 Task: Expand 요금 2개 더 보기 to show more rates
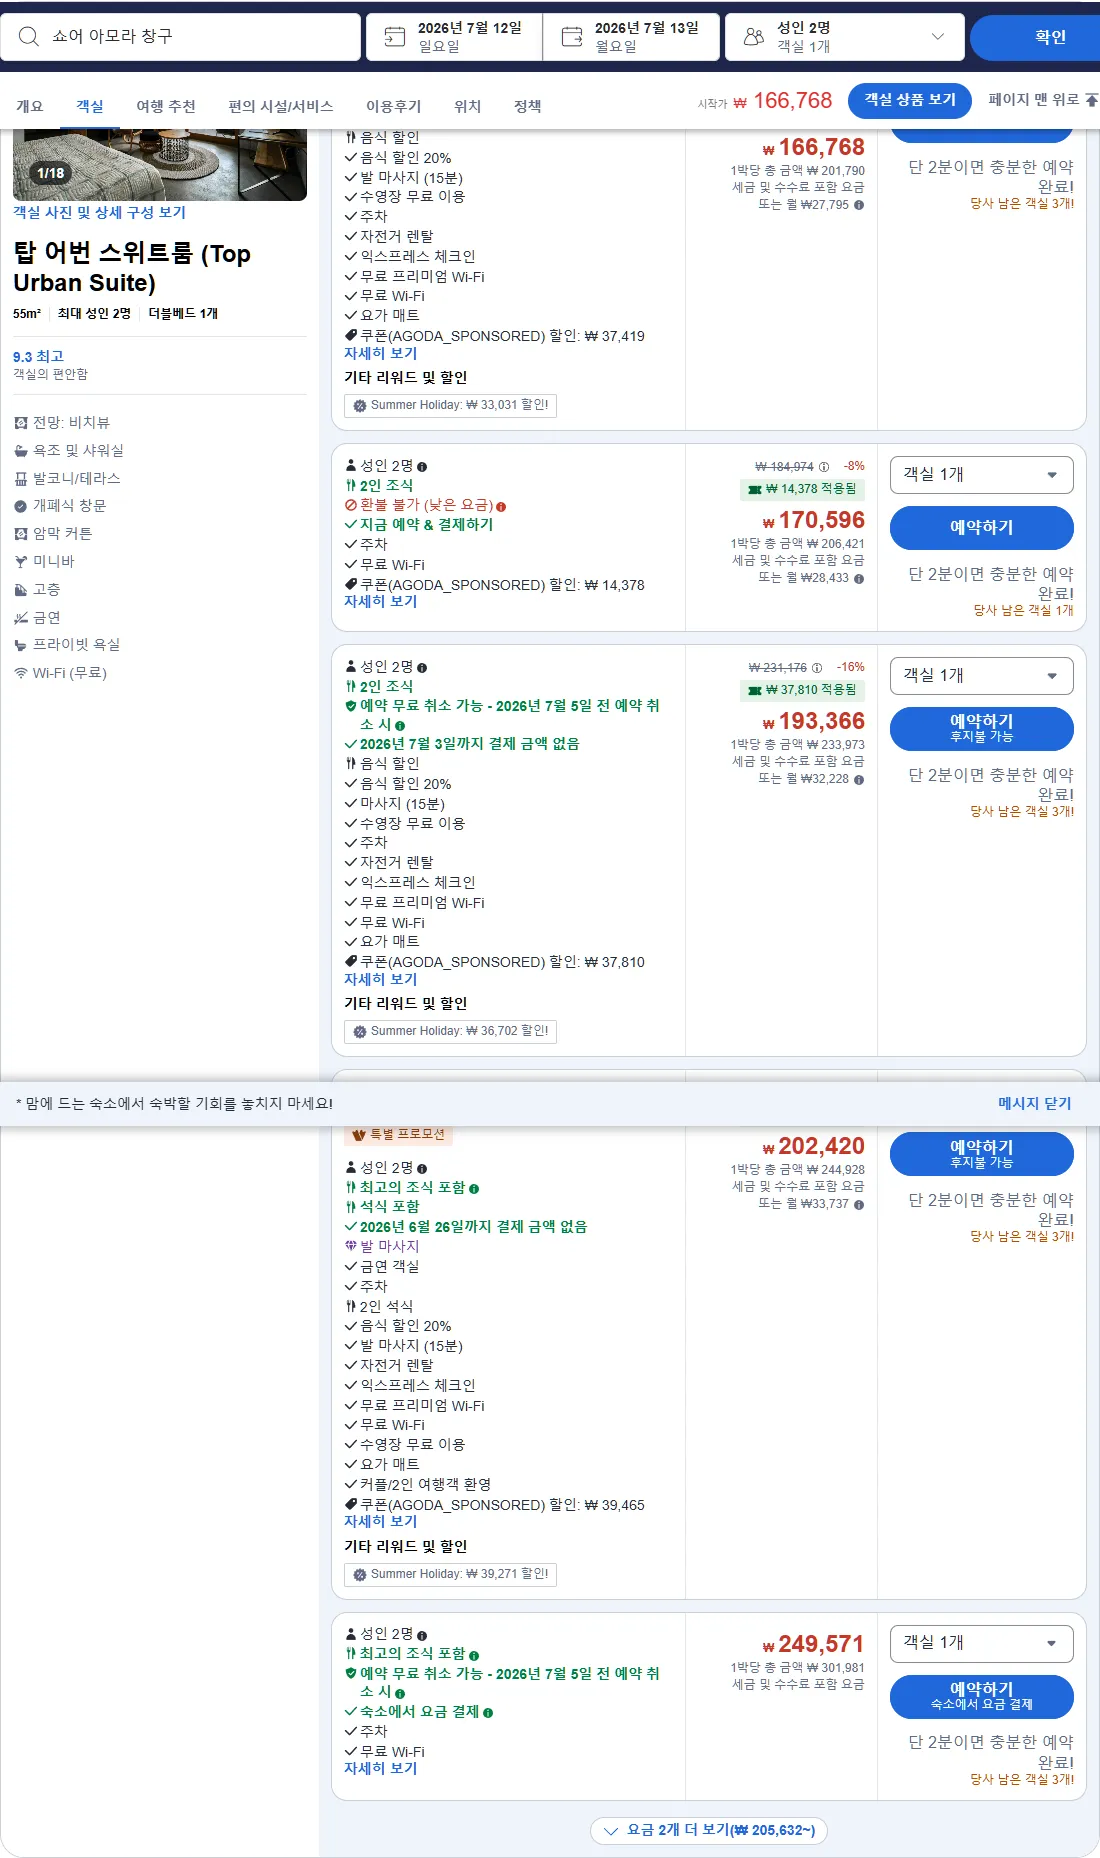709,1830
